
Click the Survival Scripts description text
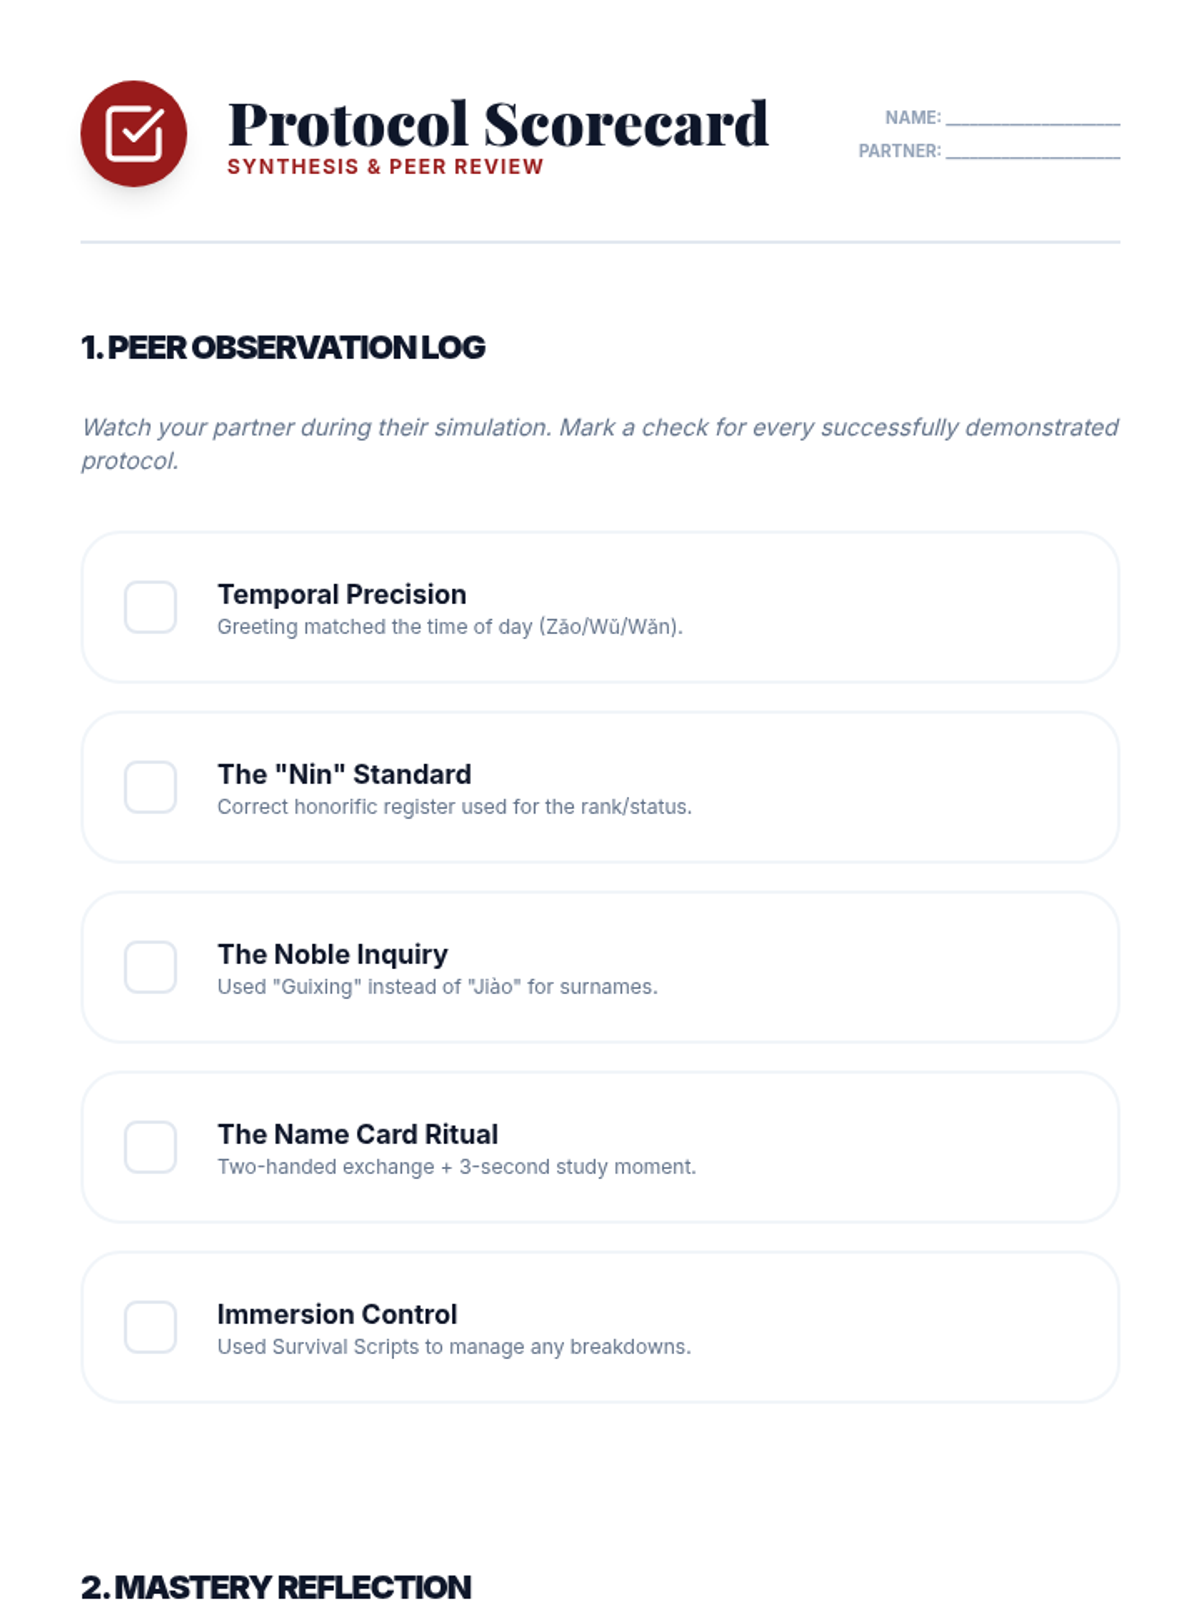pos(454,1347)
